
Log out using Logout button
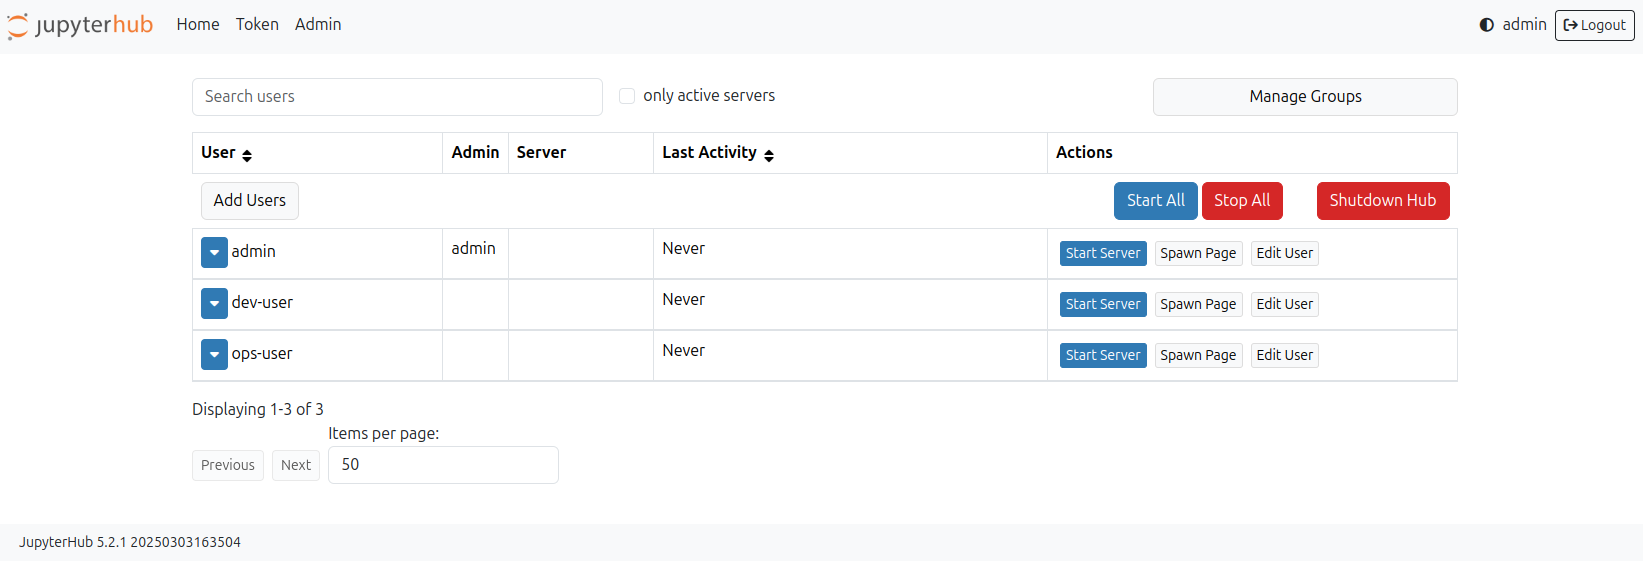tap(1594, 25)
